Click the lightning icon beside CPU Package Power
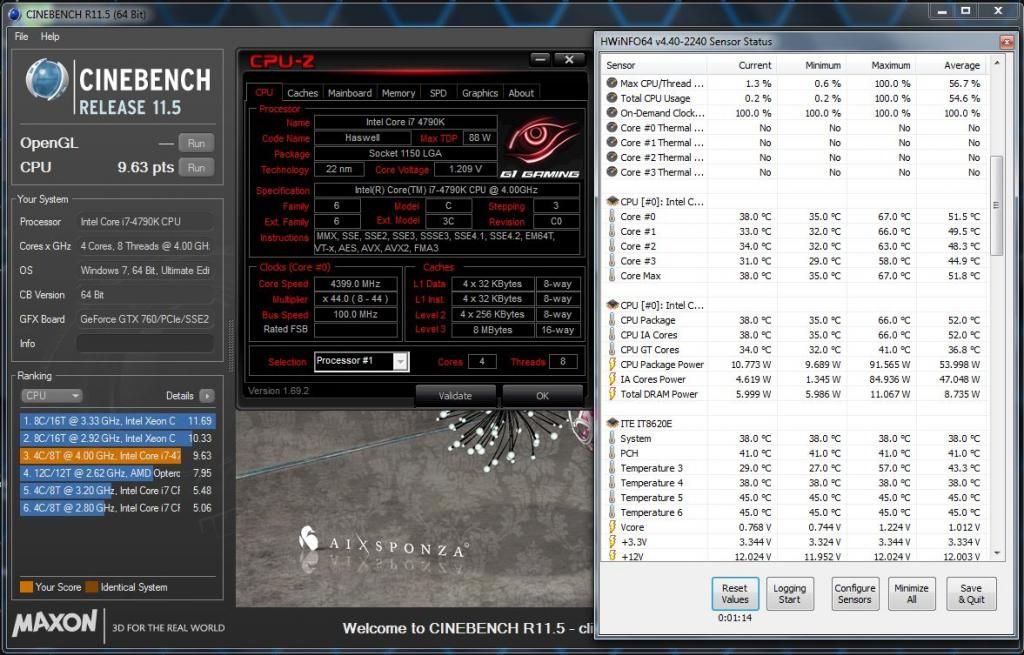Image resolution: width=1024 pixels, height=655 pixels. pyautogui.click(x=611, y=365)
